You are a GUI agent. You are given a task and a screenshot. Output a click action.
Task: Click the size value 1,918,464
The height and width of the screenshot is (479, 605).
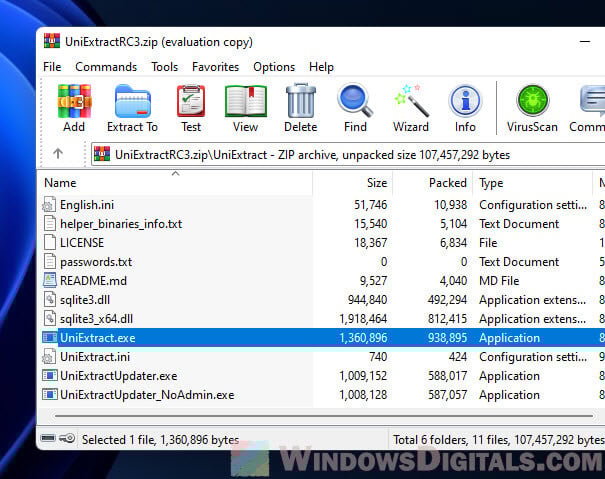(x=363, y=319)
